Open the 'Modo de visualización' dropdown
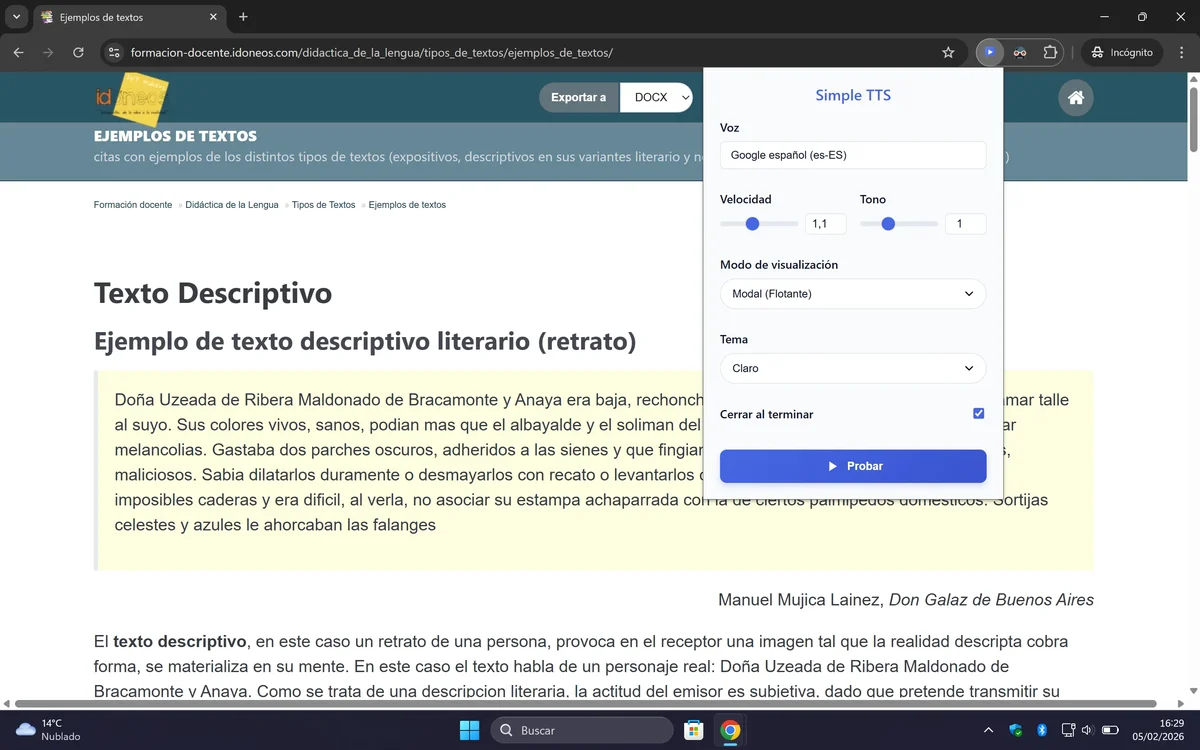The height and width of the screenshot is (750, 1200). [852, 293]
